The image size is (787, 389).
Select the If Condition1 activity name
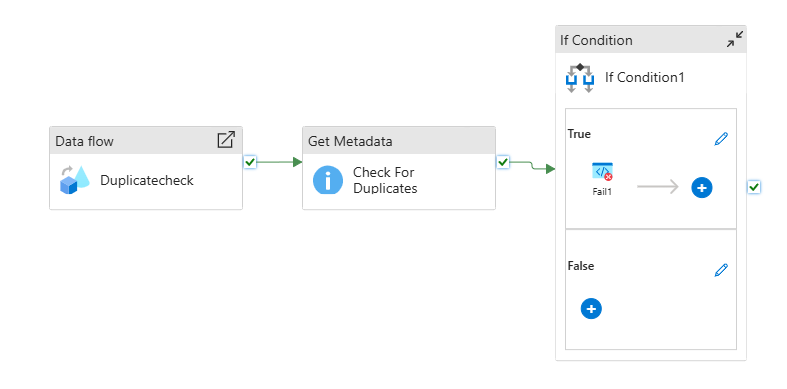coord(644,77)
